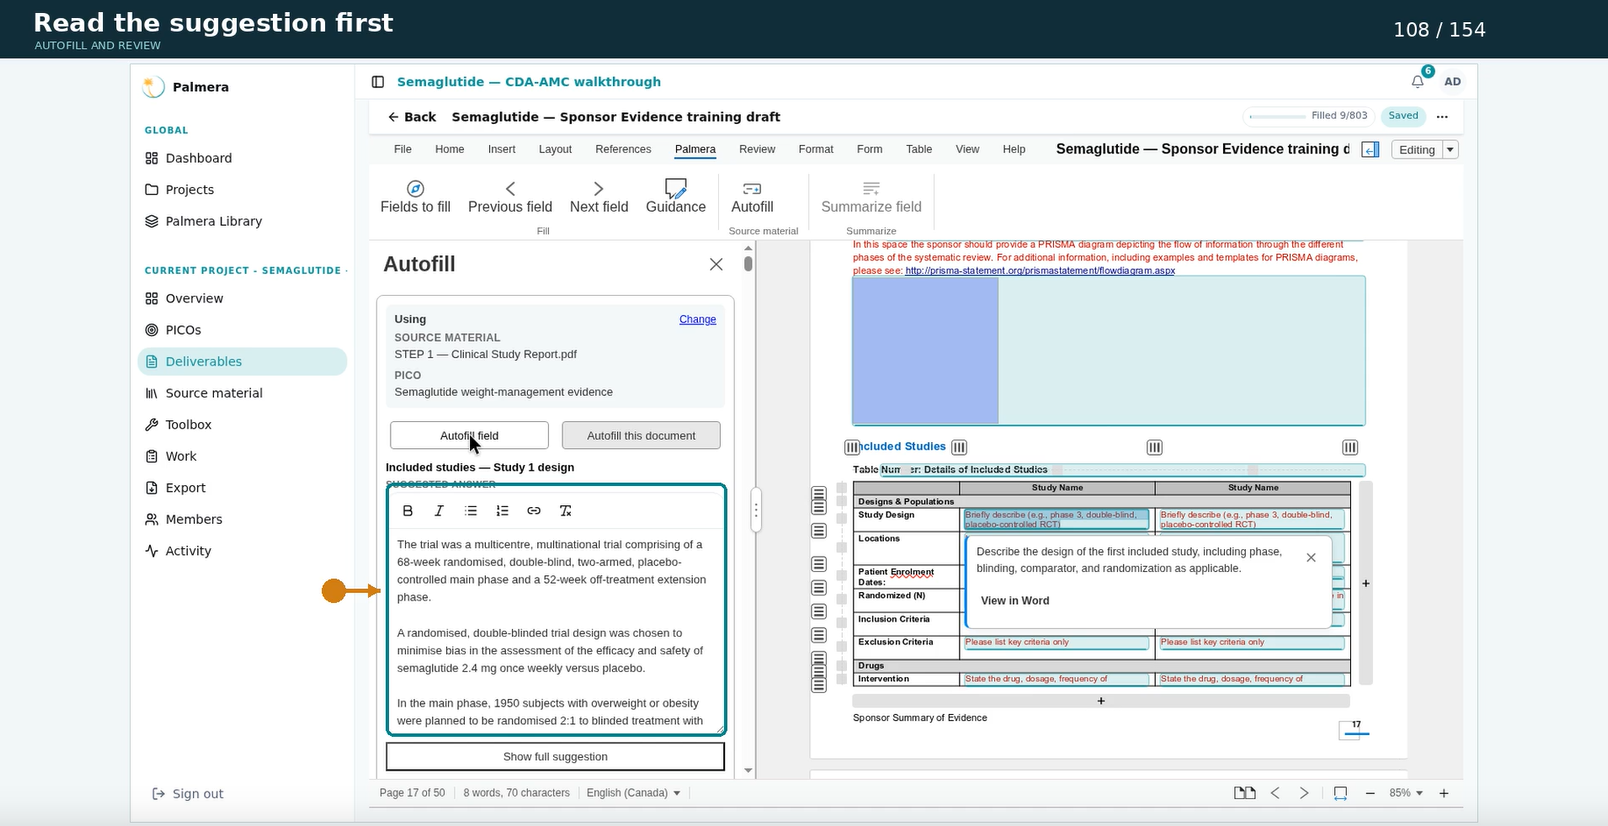The width and height of the screenshot is (1608, 826).
Task: Go to next page arrow in status bar
Action: [1304, 793]
